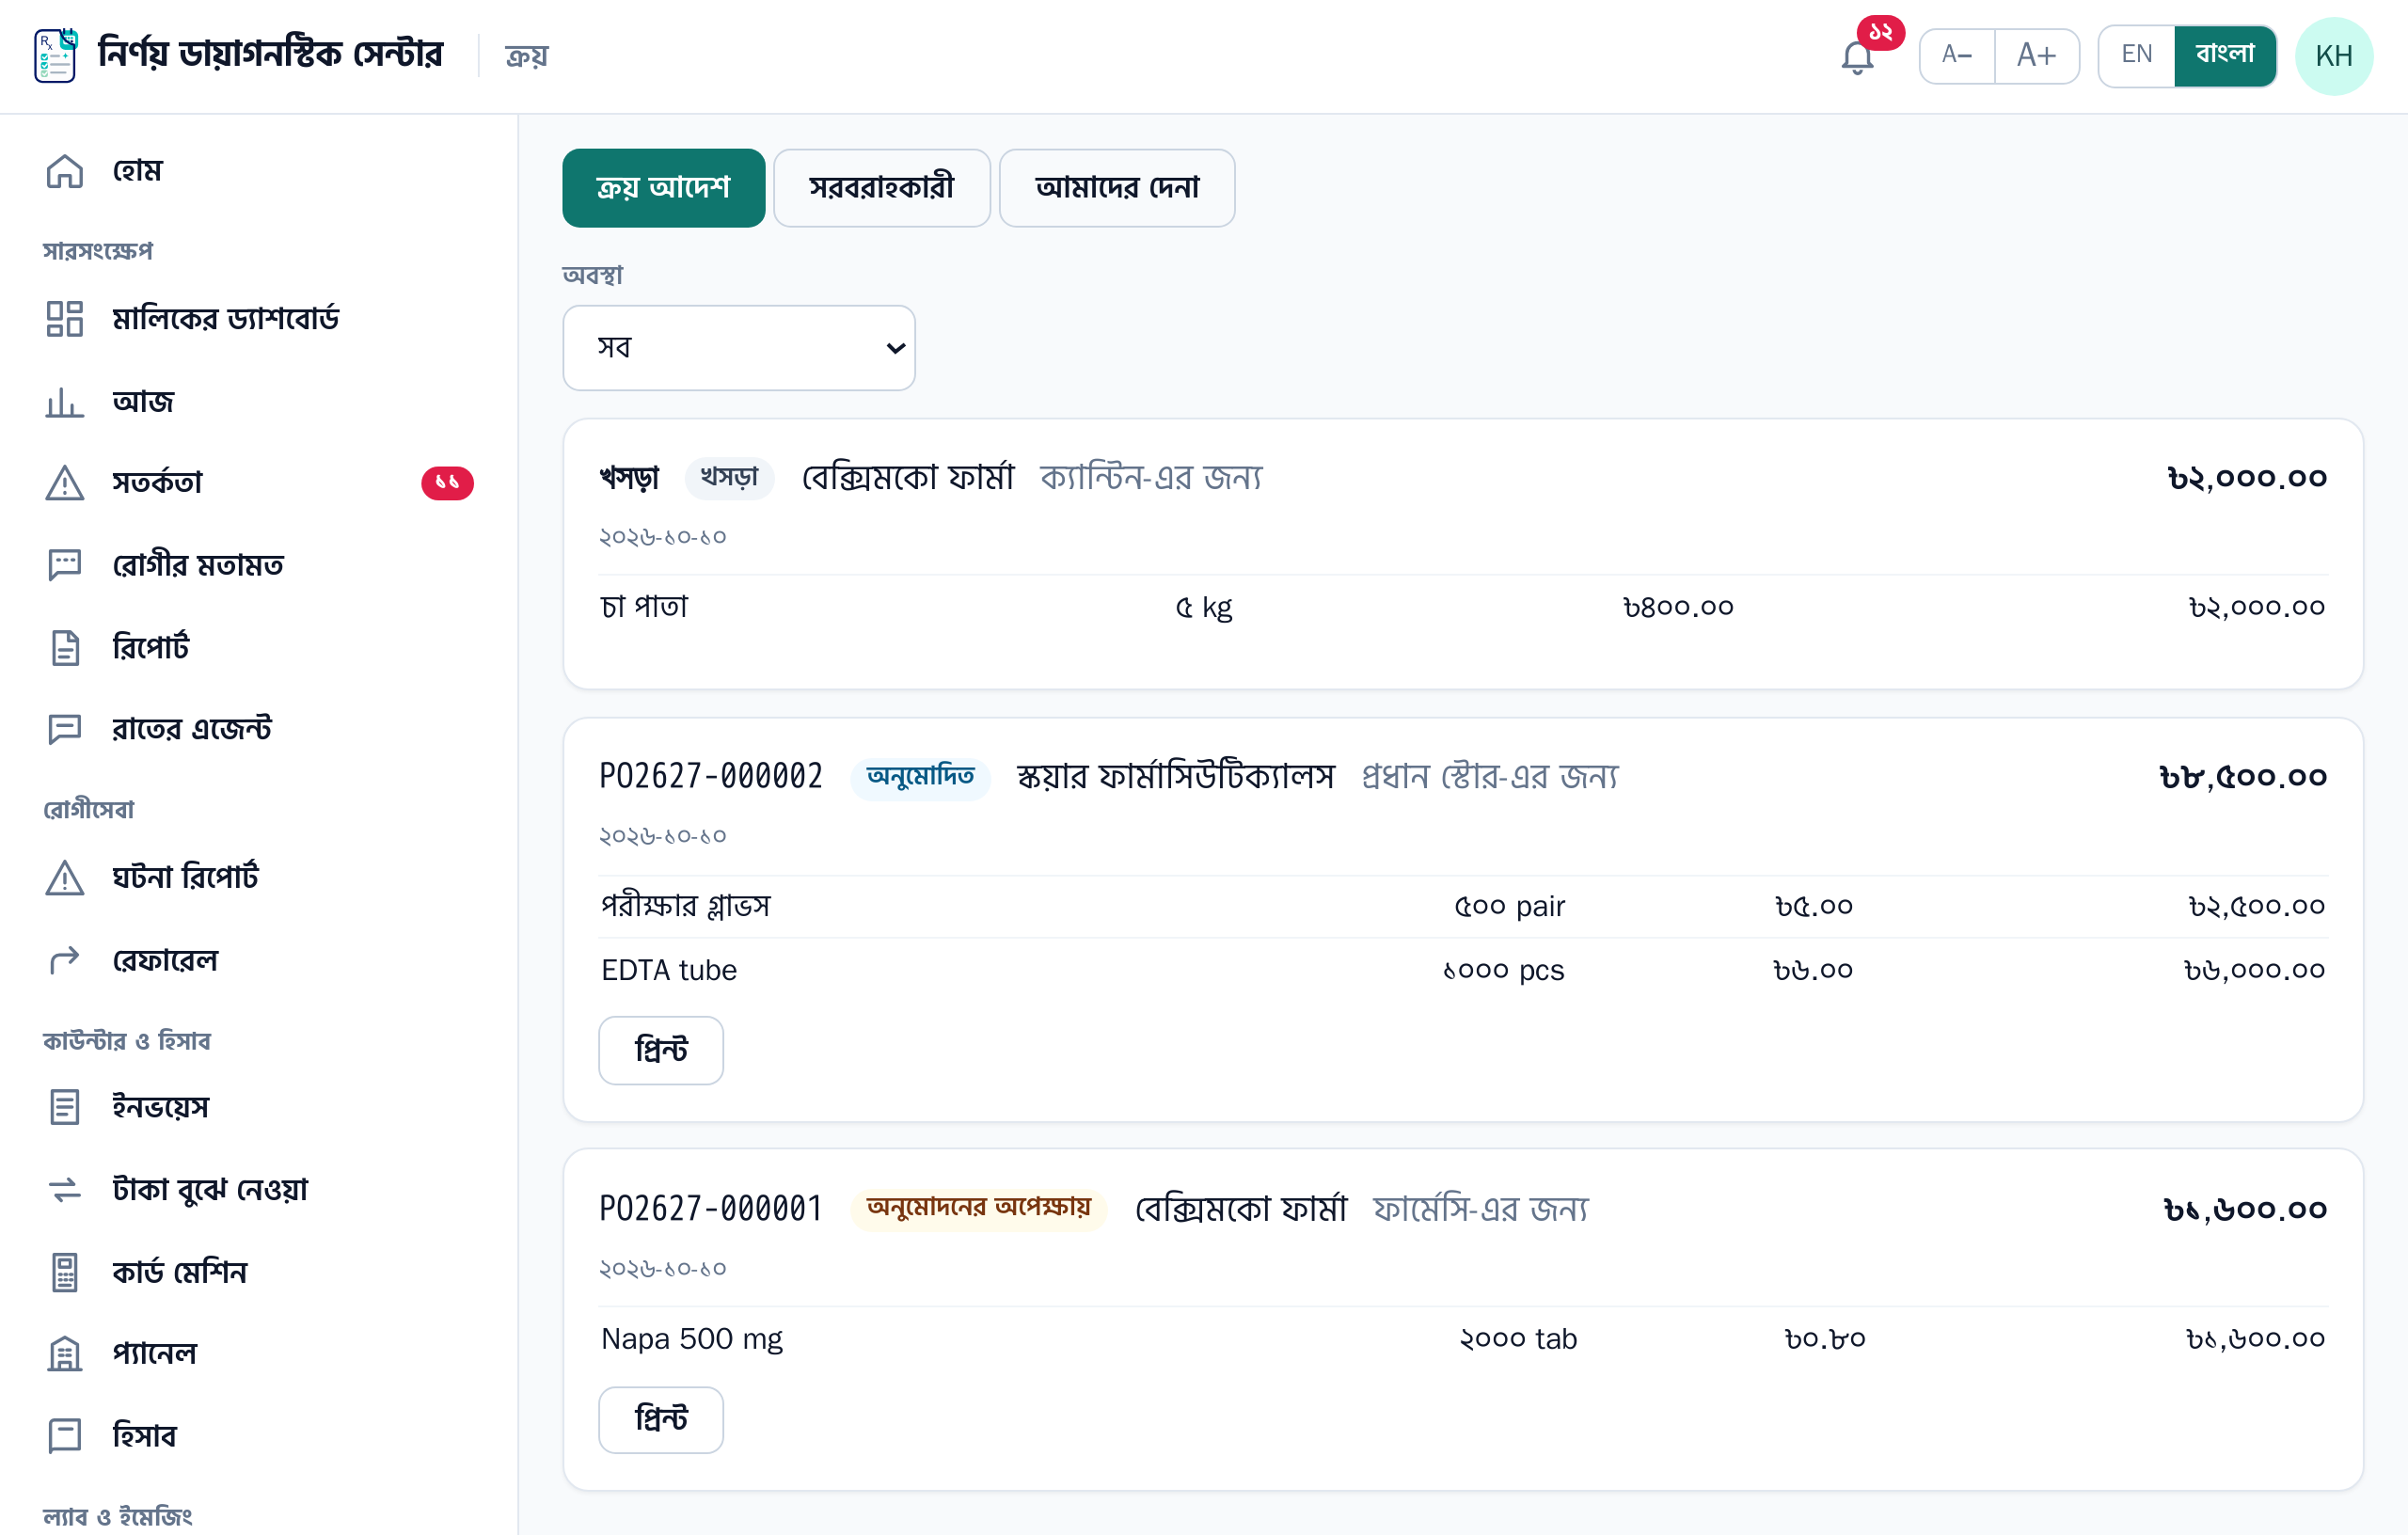Open the হিসাব ledger icon

coord(65,1436)
